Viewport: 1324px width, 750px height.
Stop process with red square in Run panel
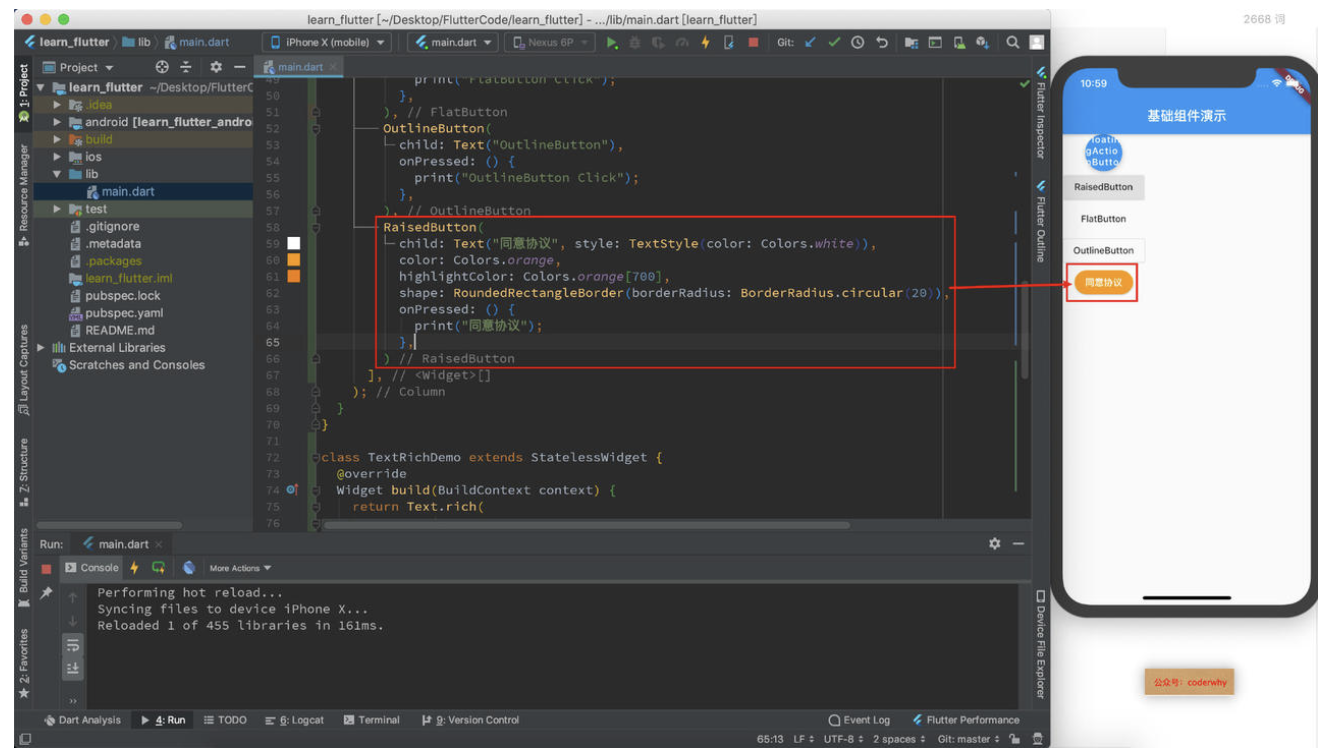46,568
